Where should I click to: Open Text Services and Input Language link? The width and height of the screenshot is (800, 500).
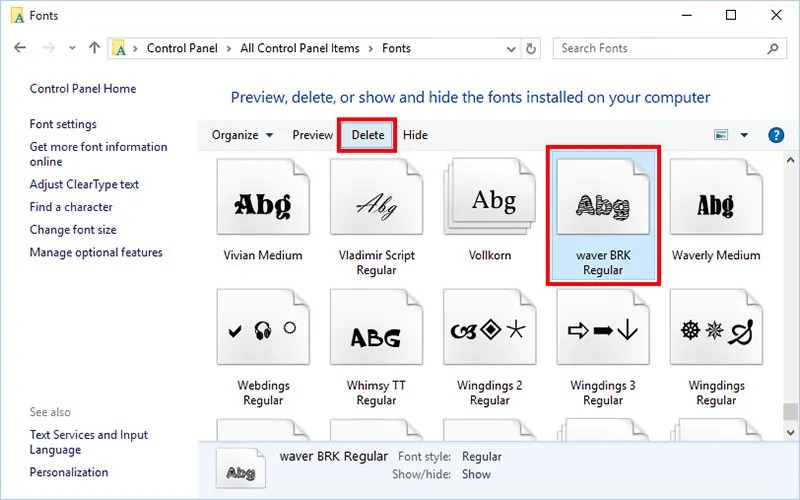click(89, 442)
